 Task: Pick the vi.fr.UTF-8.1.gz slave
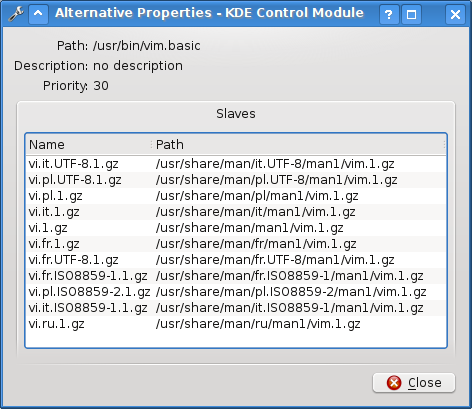(x=236, y=260)
